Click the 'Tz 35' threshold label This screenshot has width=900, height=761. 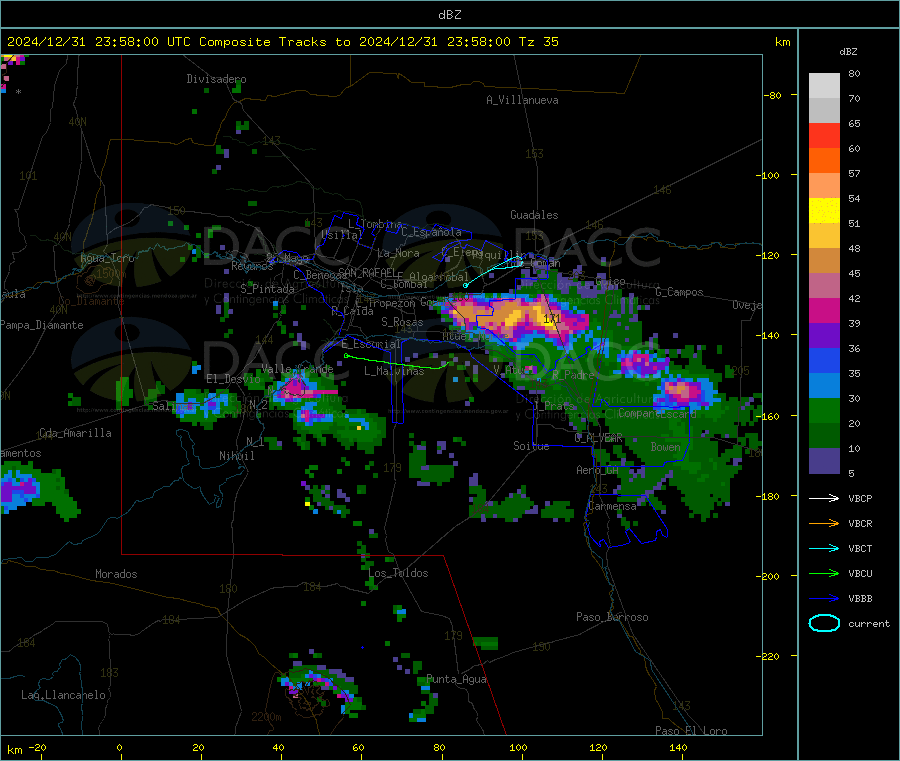[x=538, y=42]
